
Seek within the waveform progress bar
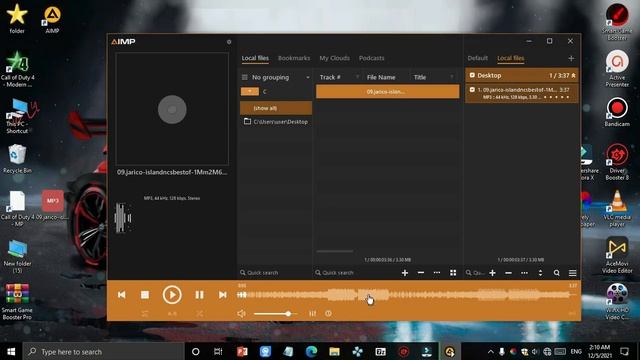407,295
